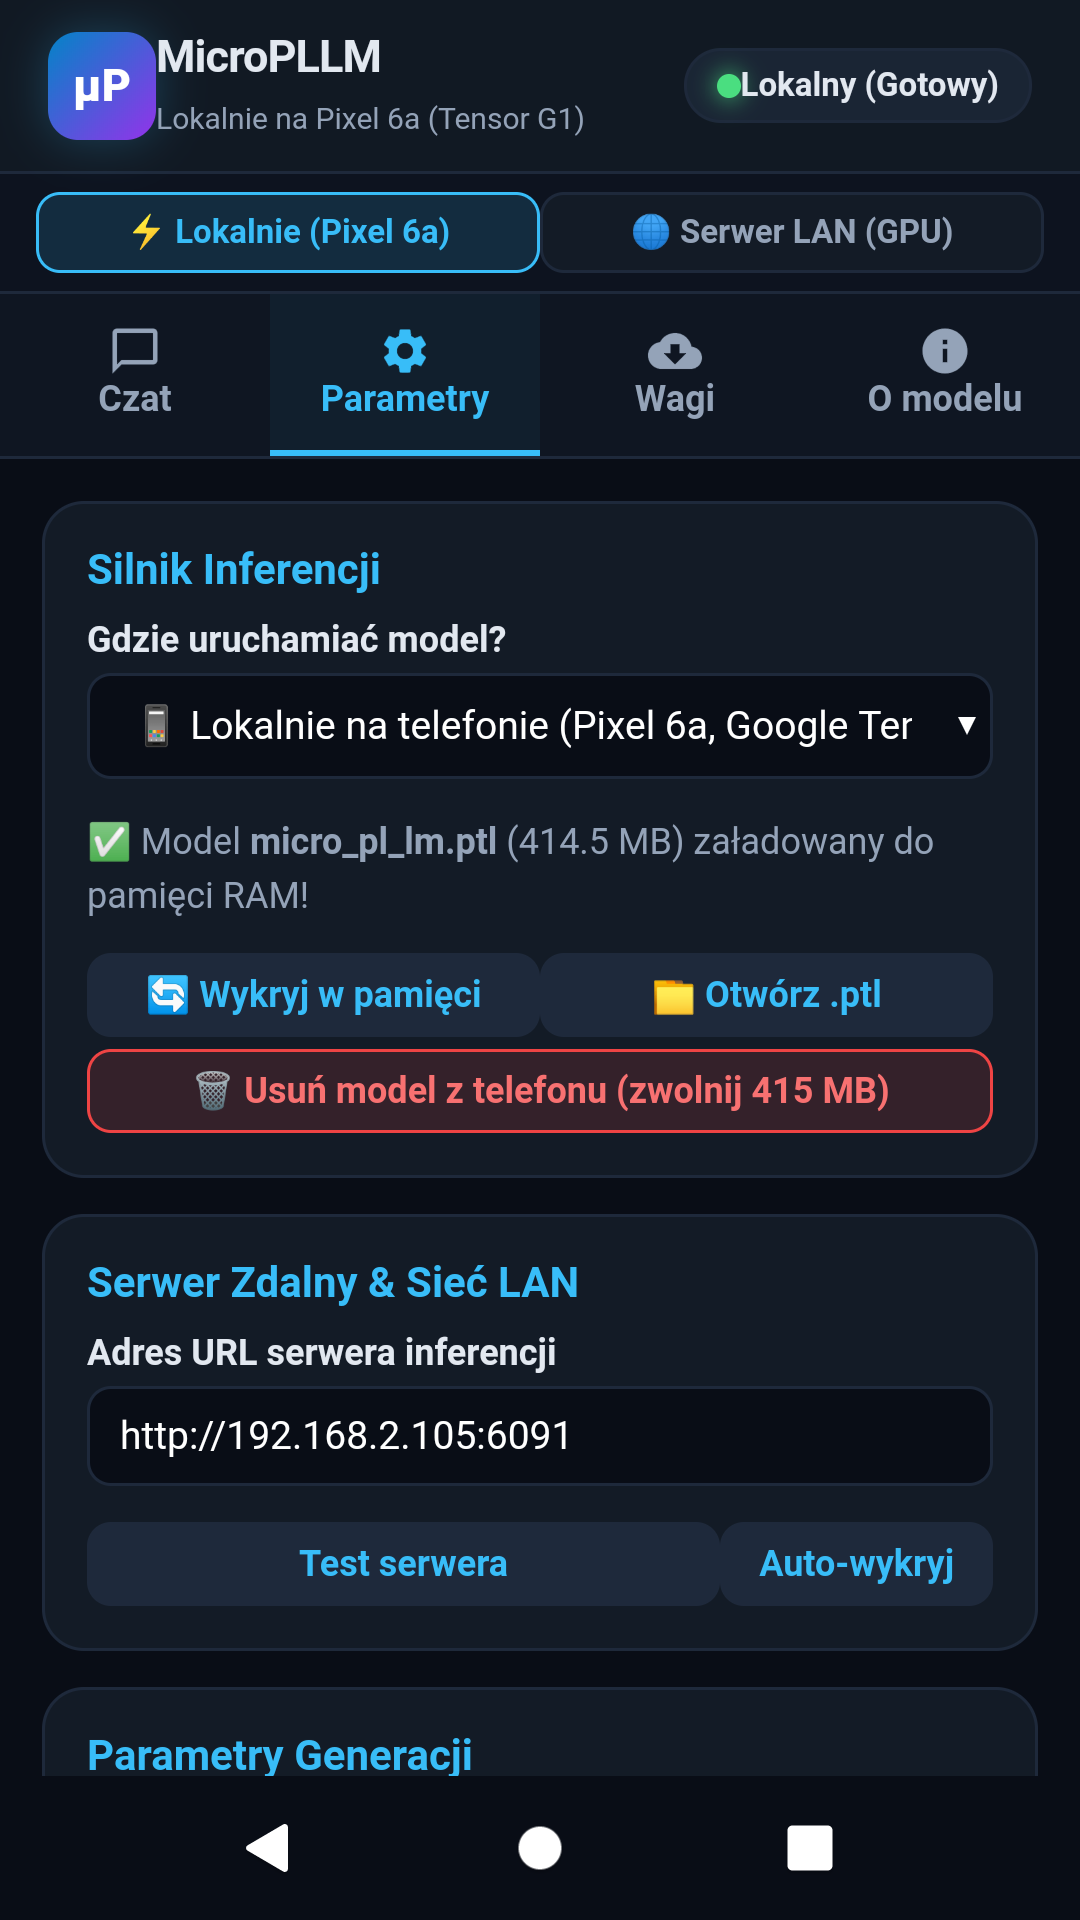Screen dimensions: 1080x1920
Task: Click Wykryj w pamięci button
Action: [x=313, y=995]
